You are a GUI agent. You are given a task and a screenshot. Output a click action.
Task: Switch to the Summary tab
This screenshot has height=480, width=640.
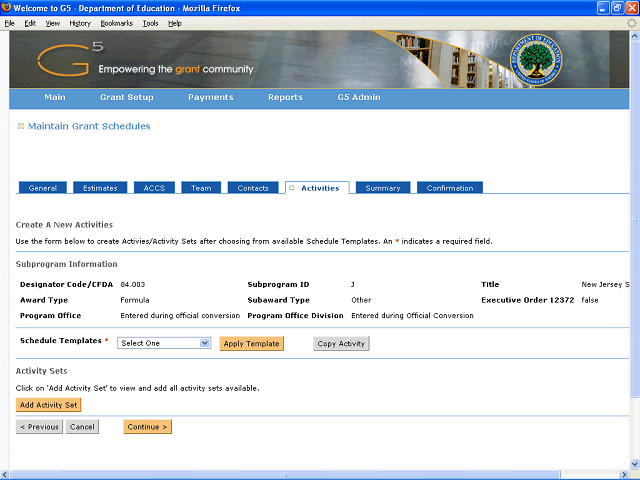pos(383,188)
